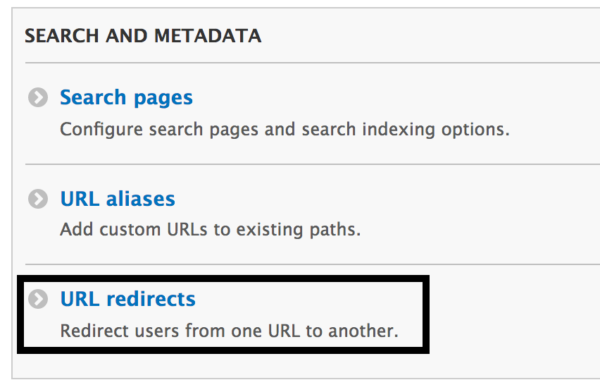Open the URL redirects link
The width and height of the screenshot is (600, 392).
pyautogui.click(x=128, y=299)
